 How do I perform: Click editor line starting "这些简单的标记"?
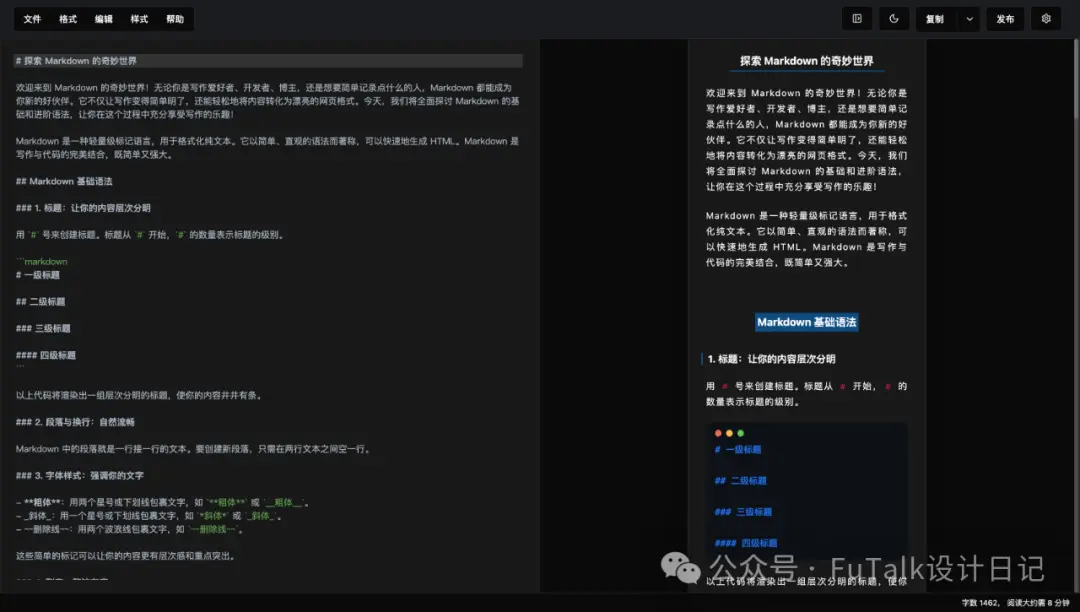click(x=126, y=556)
